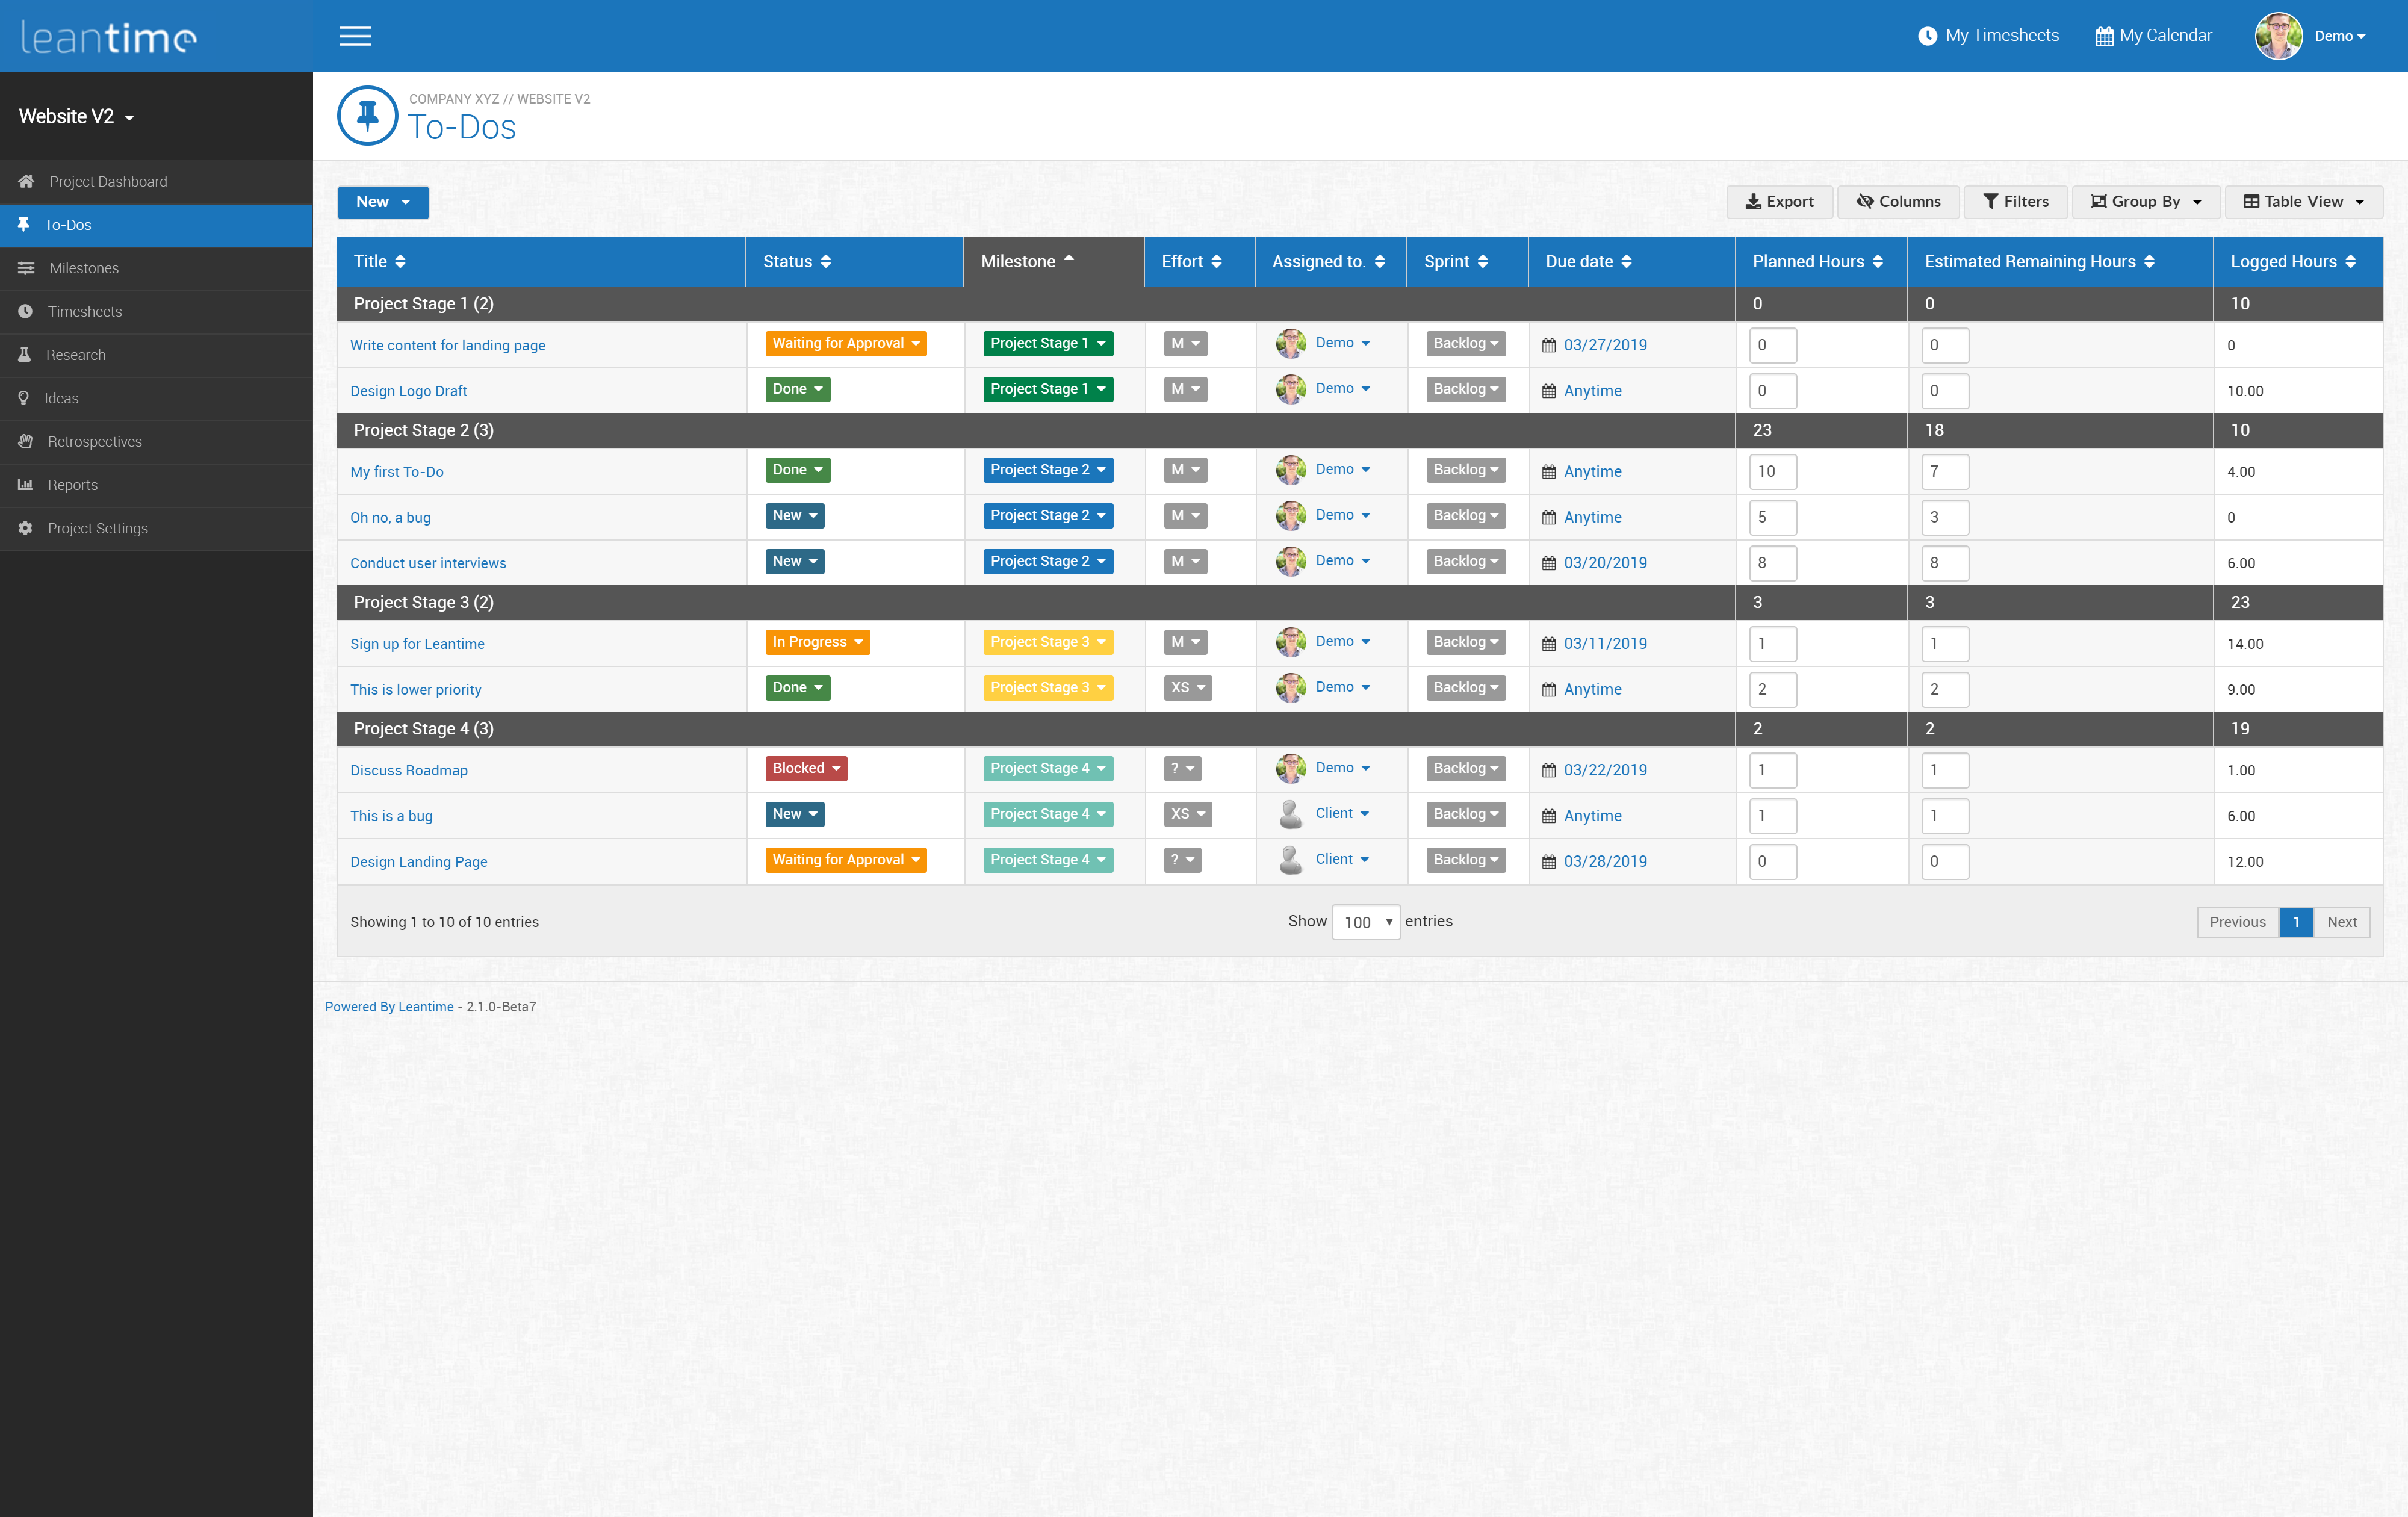2408x1517 pixels.
Task: Click the Export button
Action: click(1779, 202)
